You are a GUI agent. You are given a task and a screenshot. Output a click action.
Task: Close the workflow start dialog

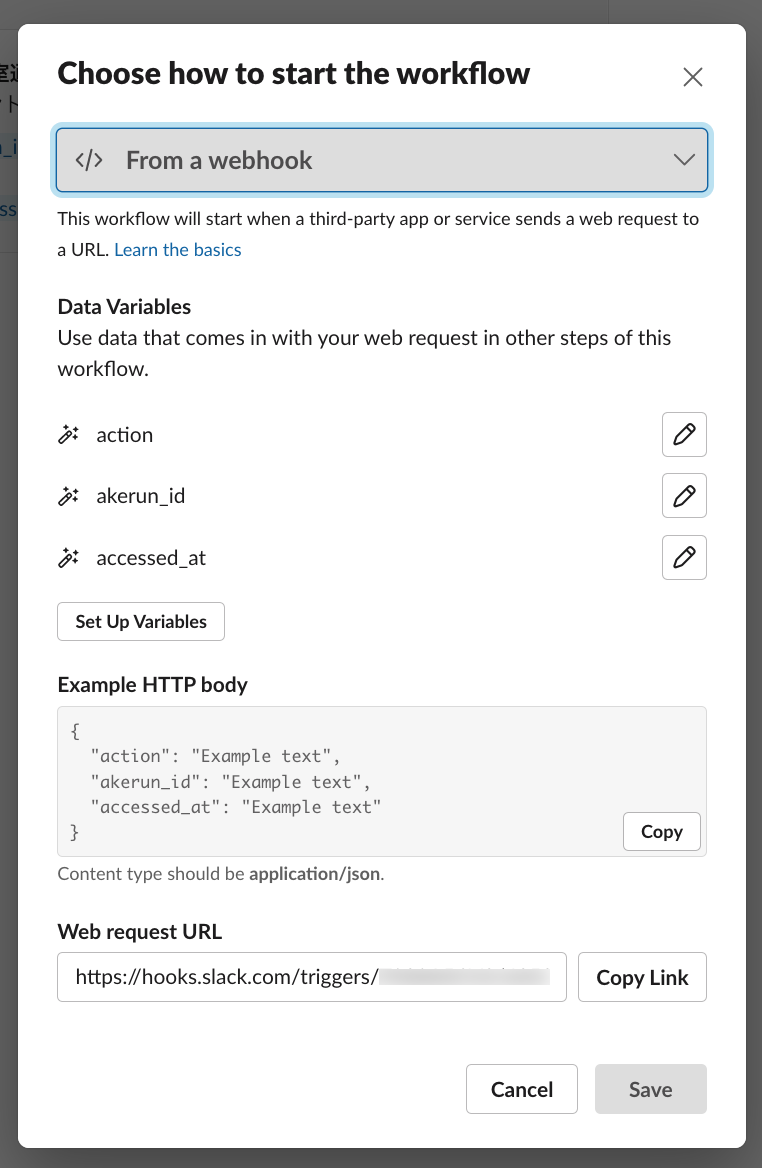pos(692,77)
